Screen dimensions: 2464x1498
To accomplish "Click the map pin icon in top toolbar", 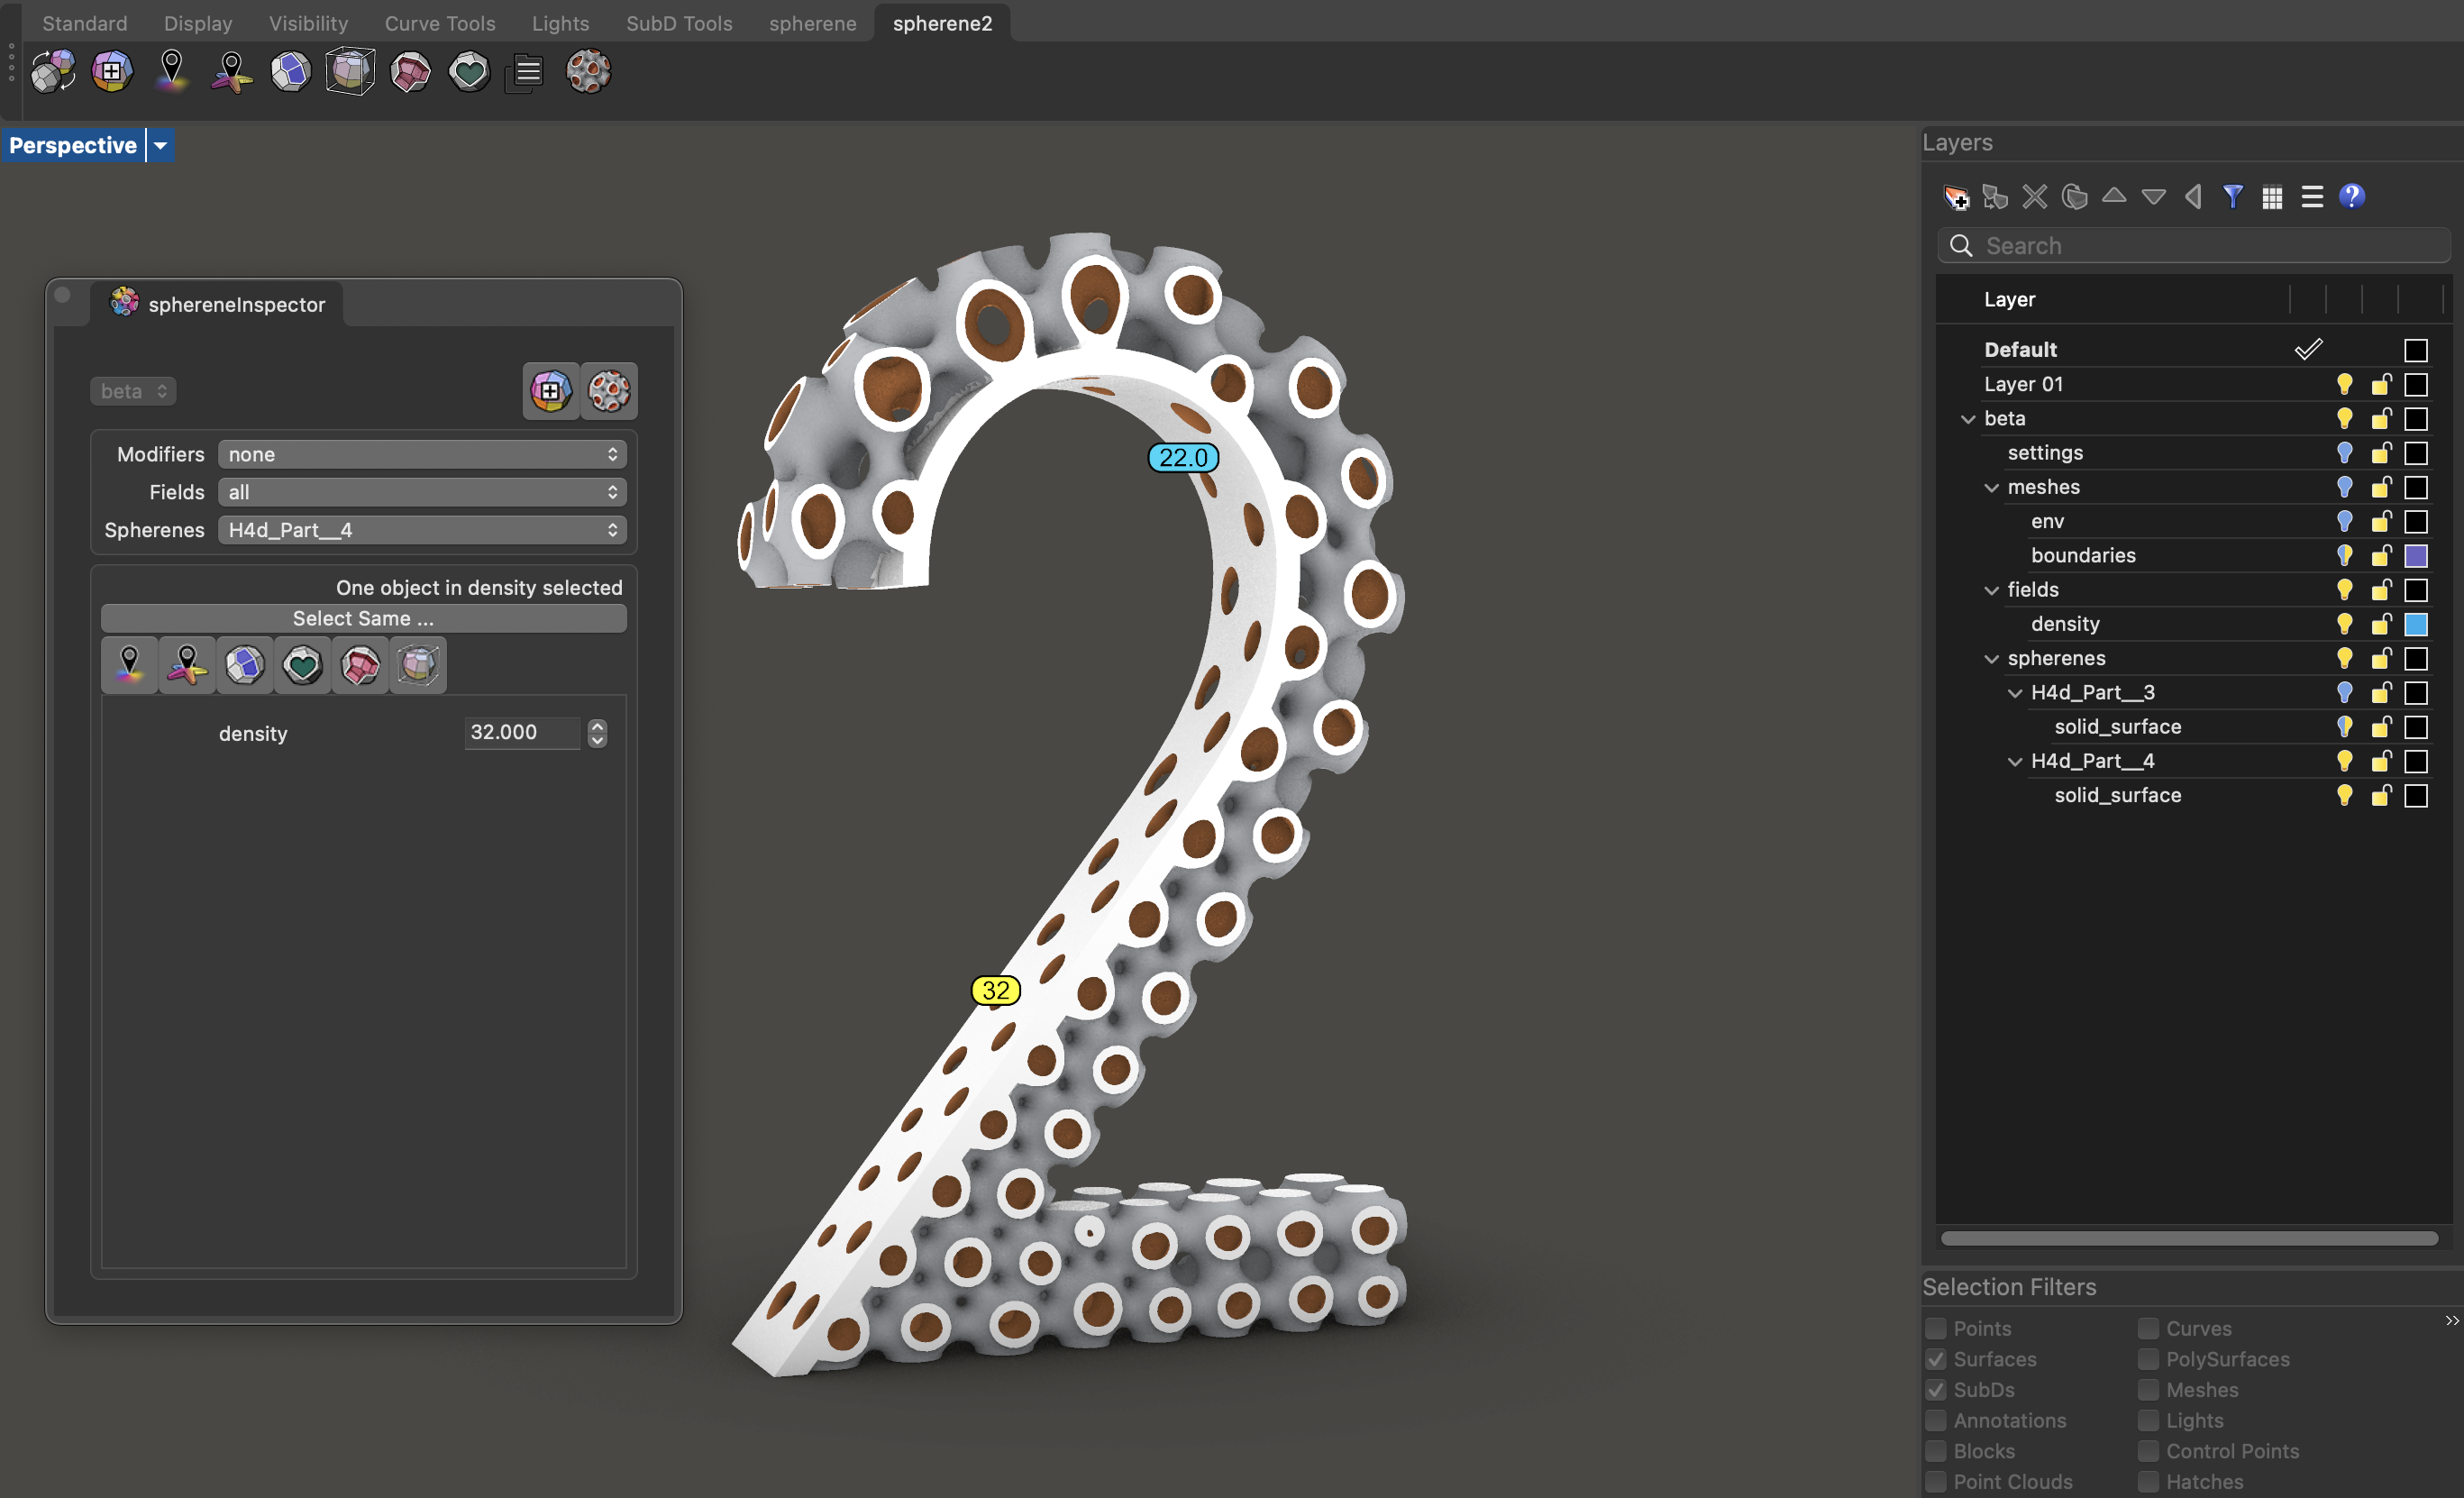I will click(172, 72).
